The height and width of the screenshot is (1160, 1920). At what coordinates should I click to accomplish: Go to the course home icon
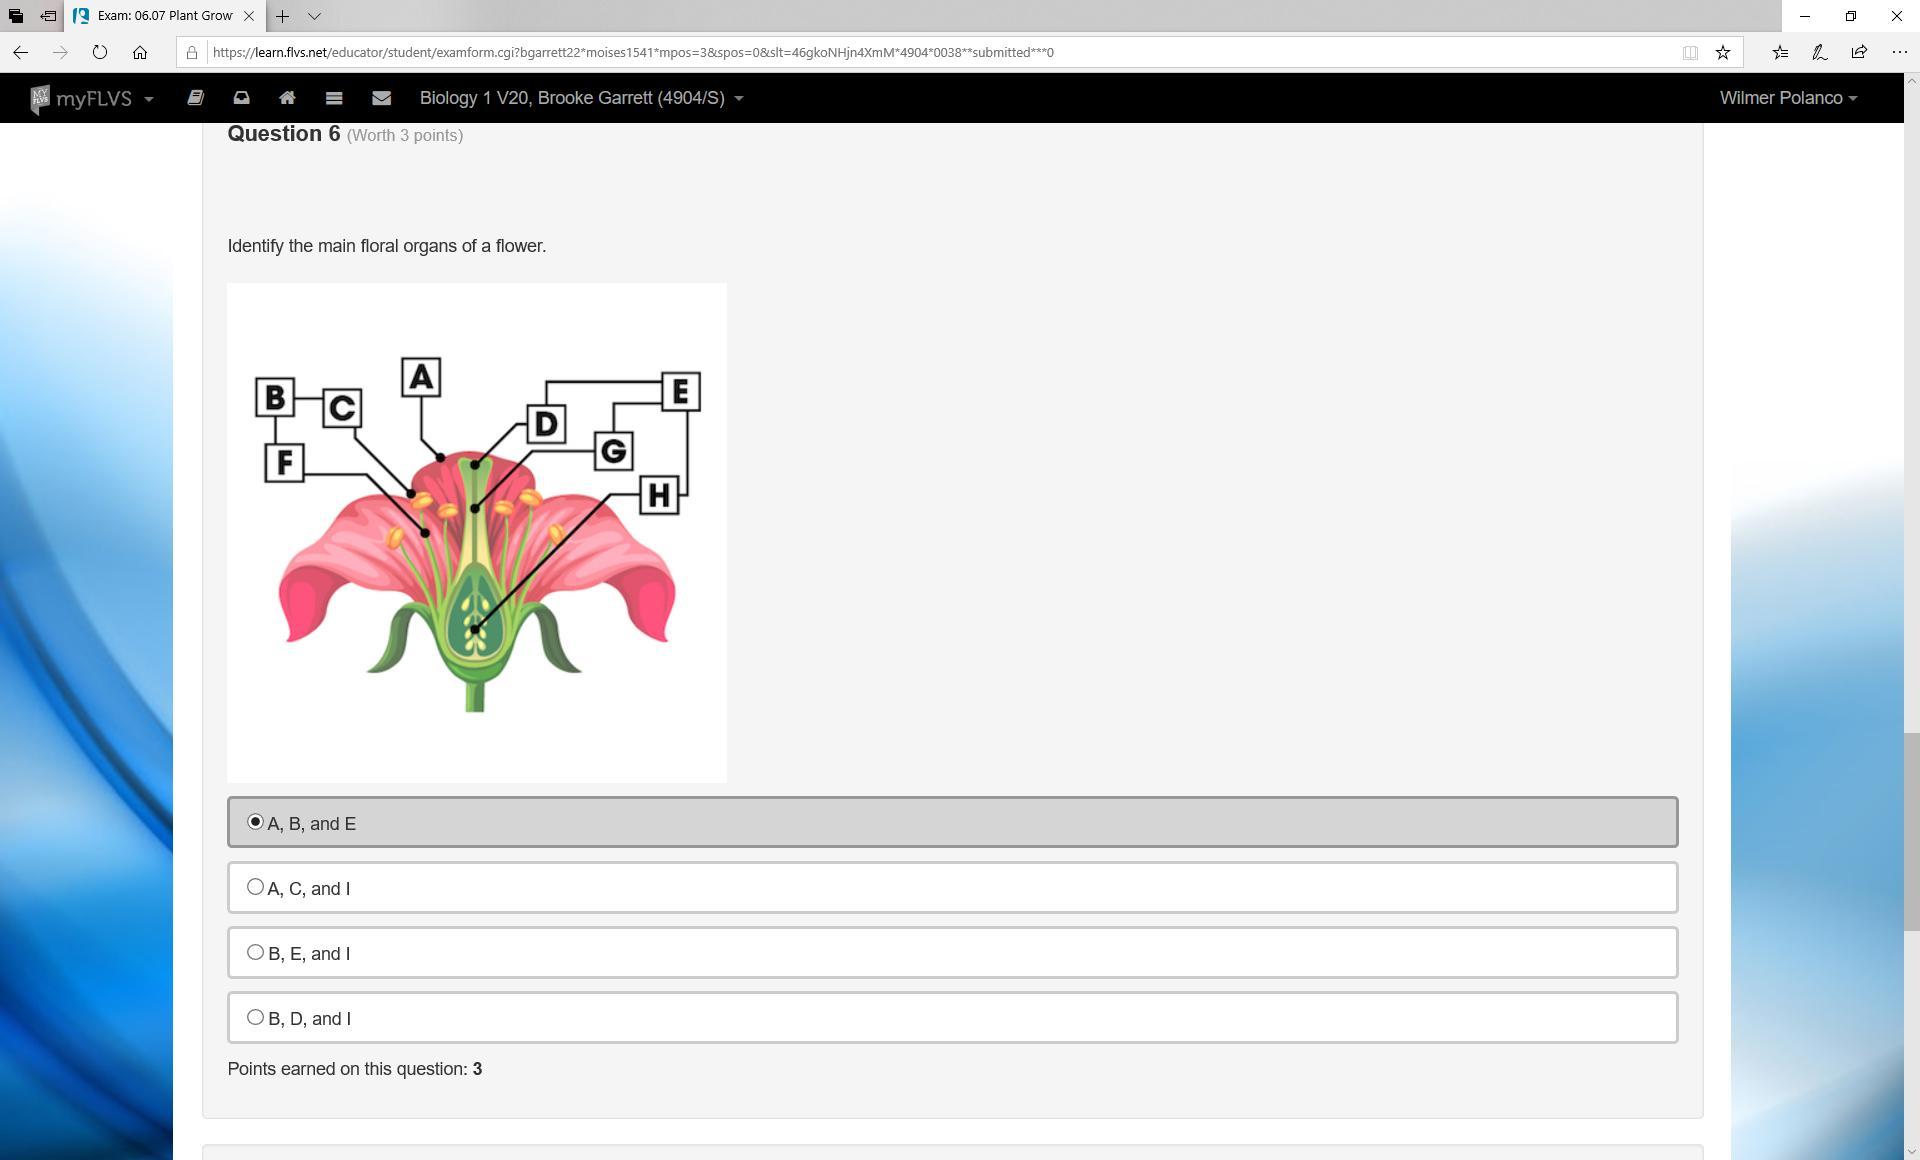click(x=287, y=98)
